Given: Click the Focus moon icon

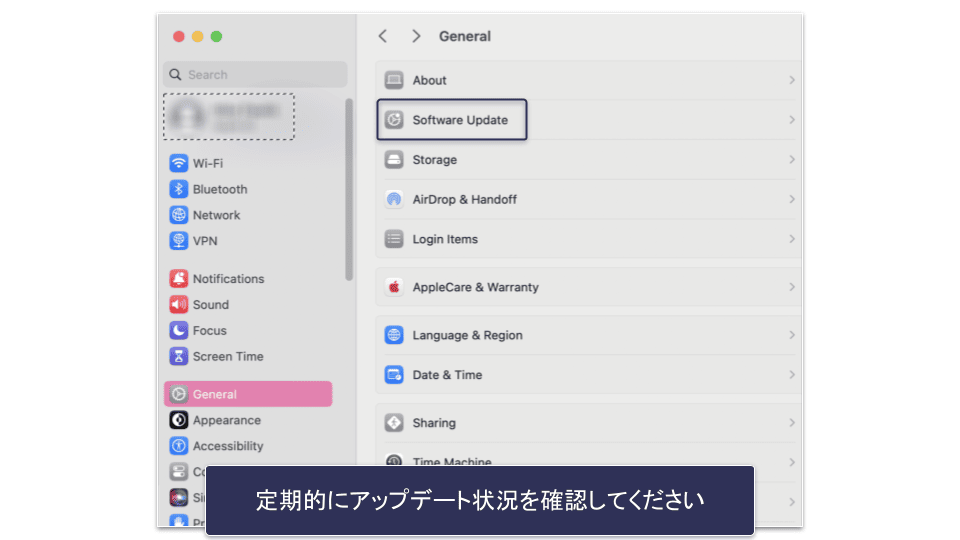Looking at the screenshot, I should [x=178, y=331].
